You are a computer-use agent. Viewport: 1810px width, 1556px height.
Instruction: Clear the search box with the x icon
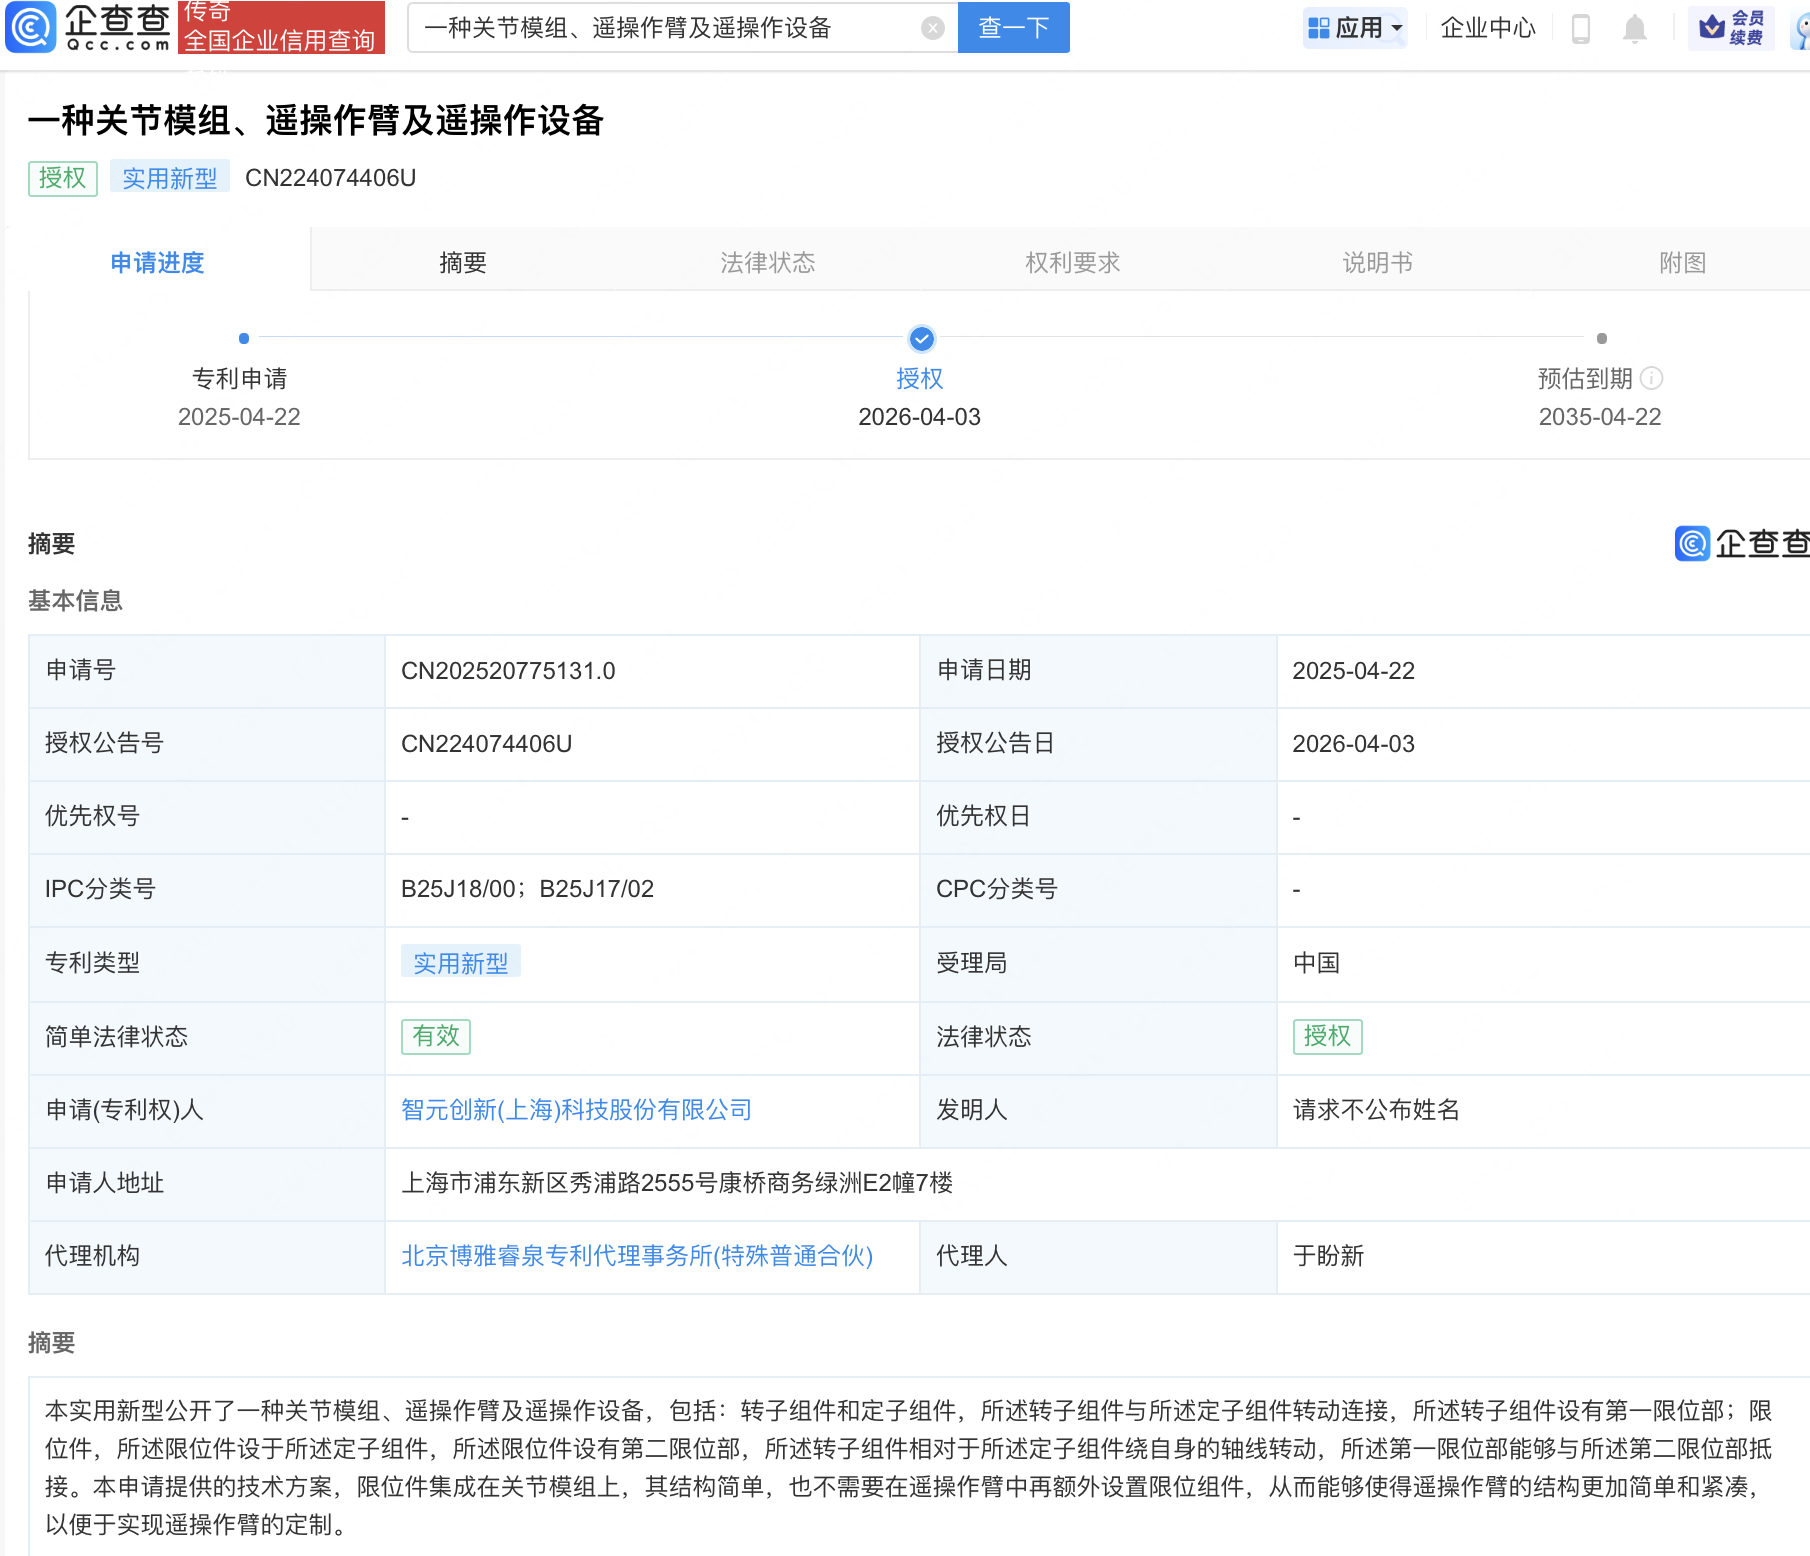[x=933, y=28]
